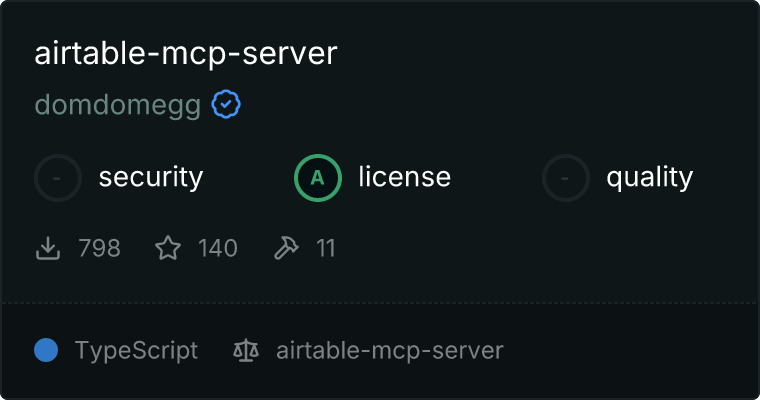The image size is (760, 400).
Task: Click the blue verified badge icon
Action: (226, 104)
